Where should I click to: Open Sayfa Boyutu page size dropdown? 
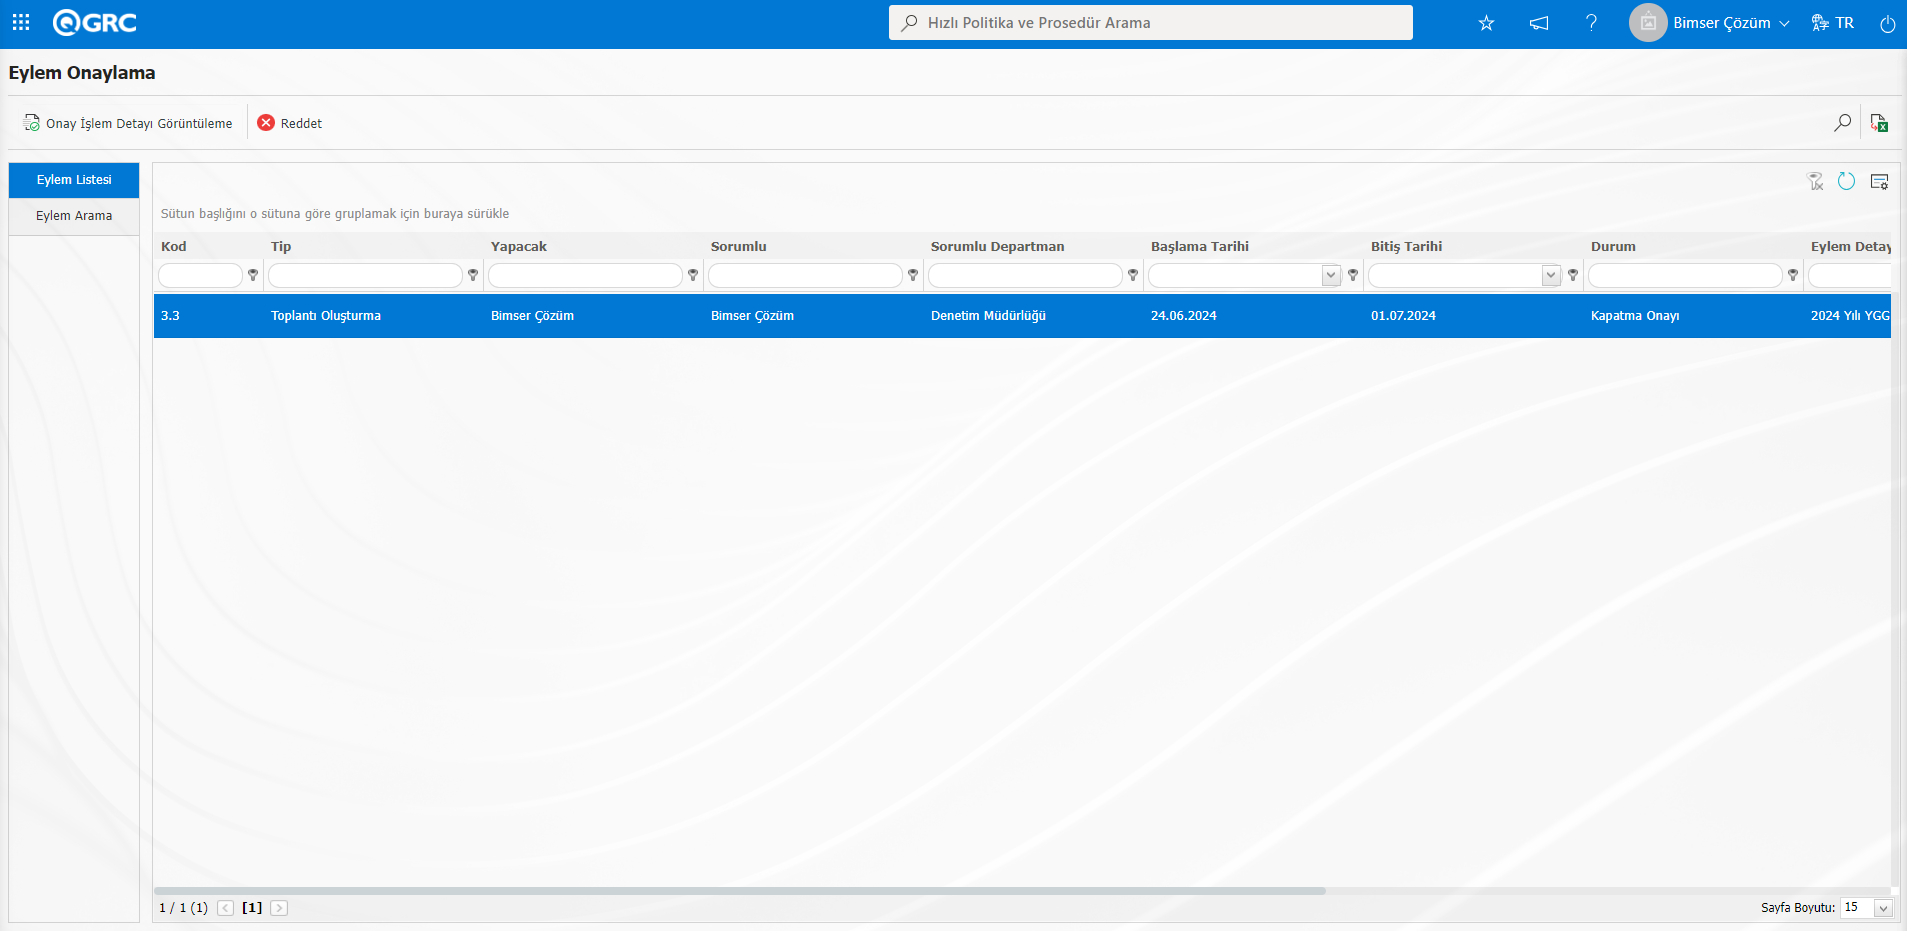coord(1883,908)
